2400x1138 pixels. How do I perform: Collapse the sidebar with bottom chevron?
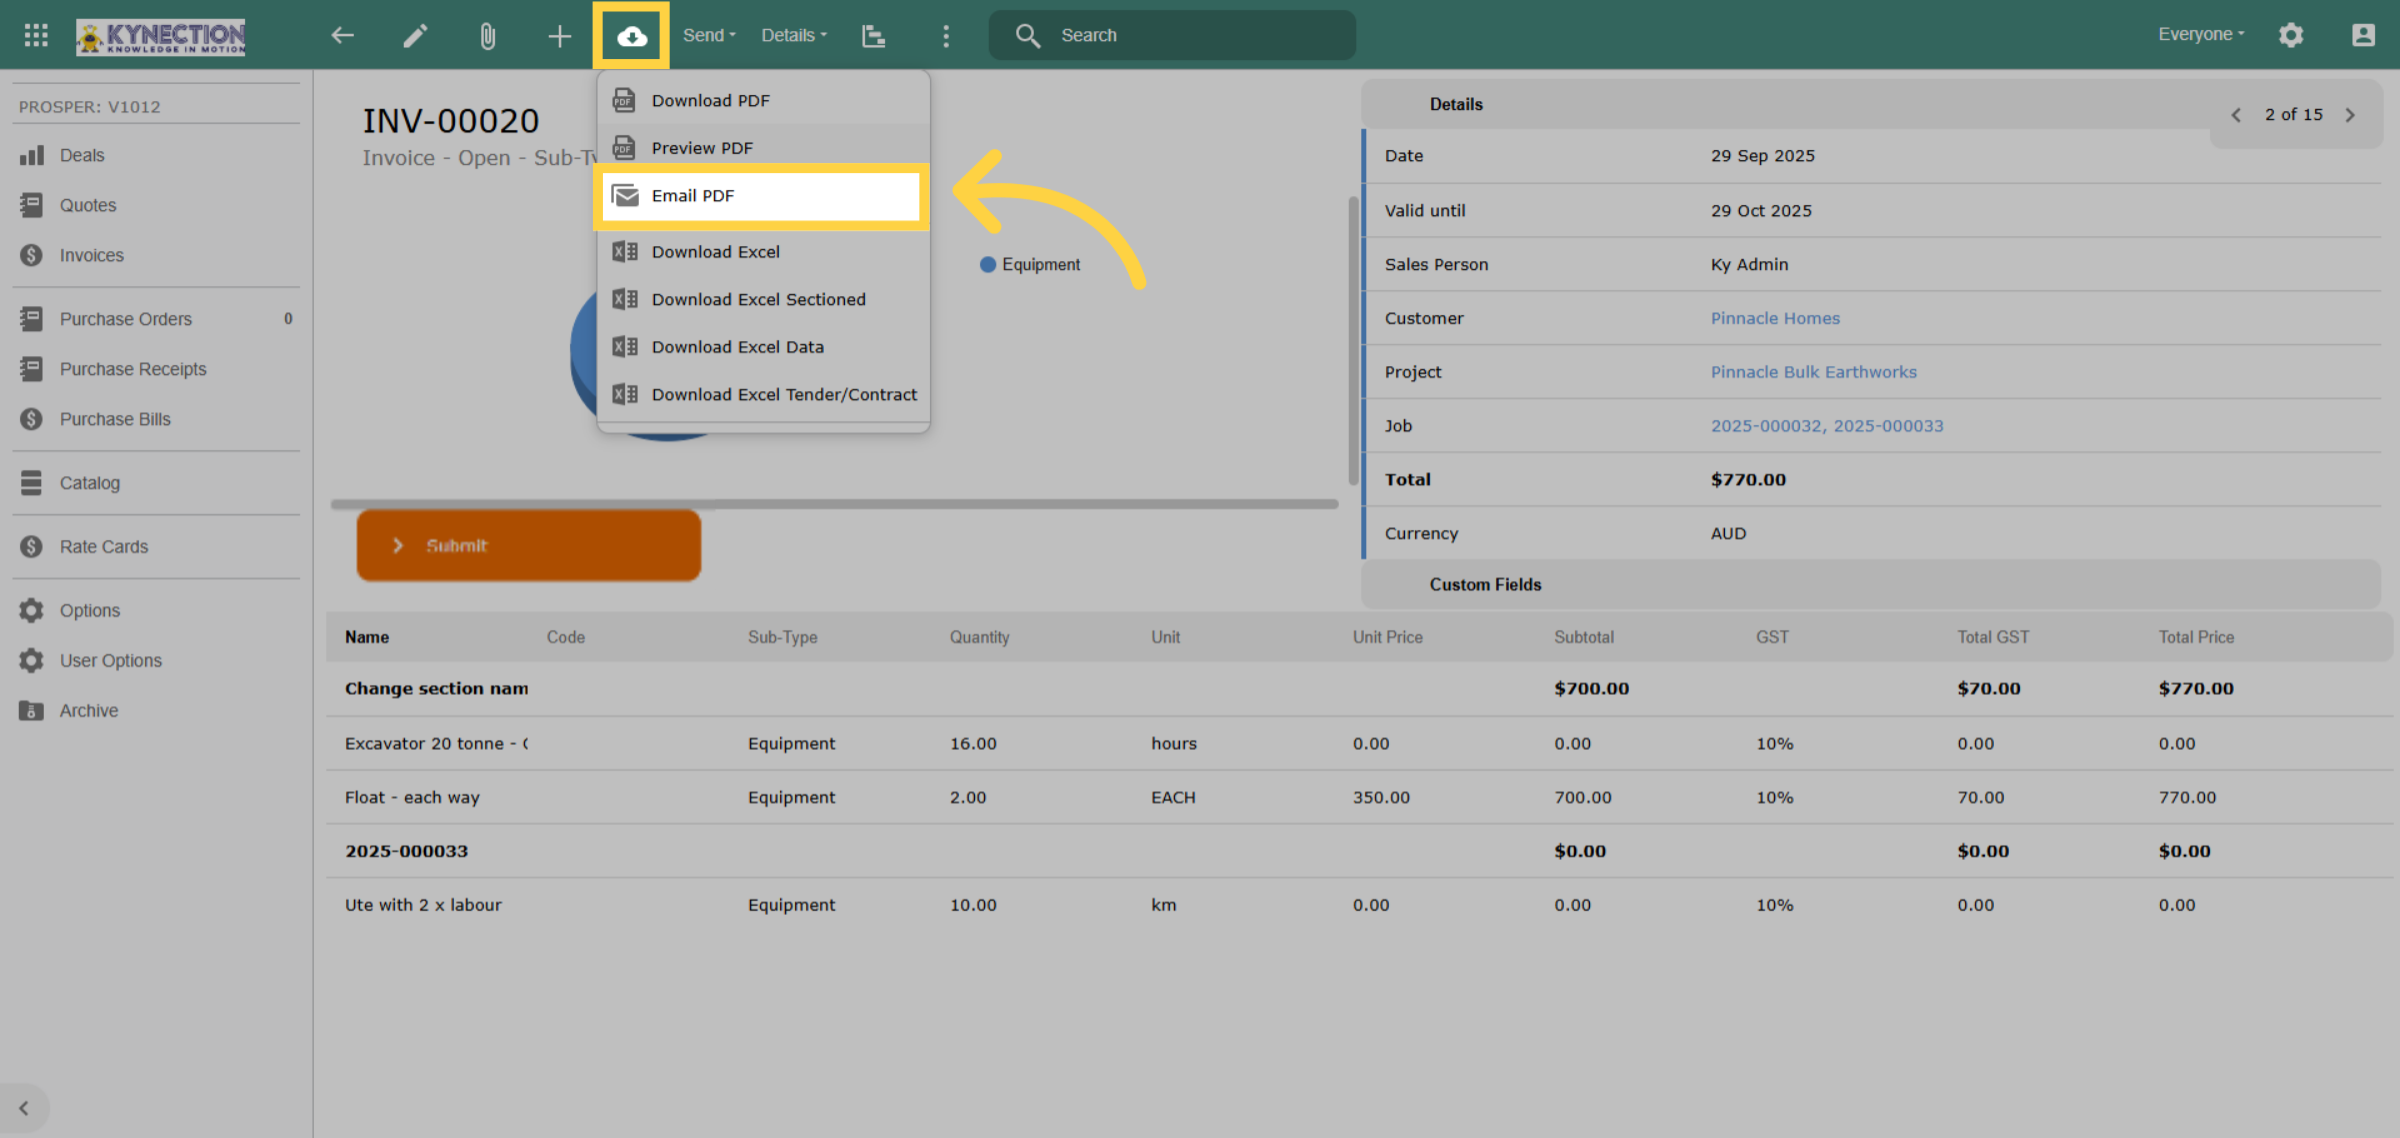point(23,1108)
